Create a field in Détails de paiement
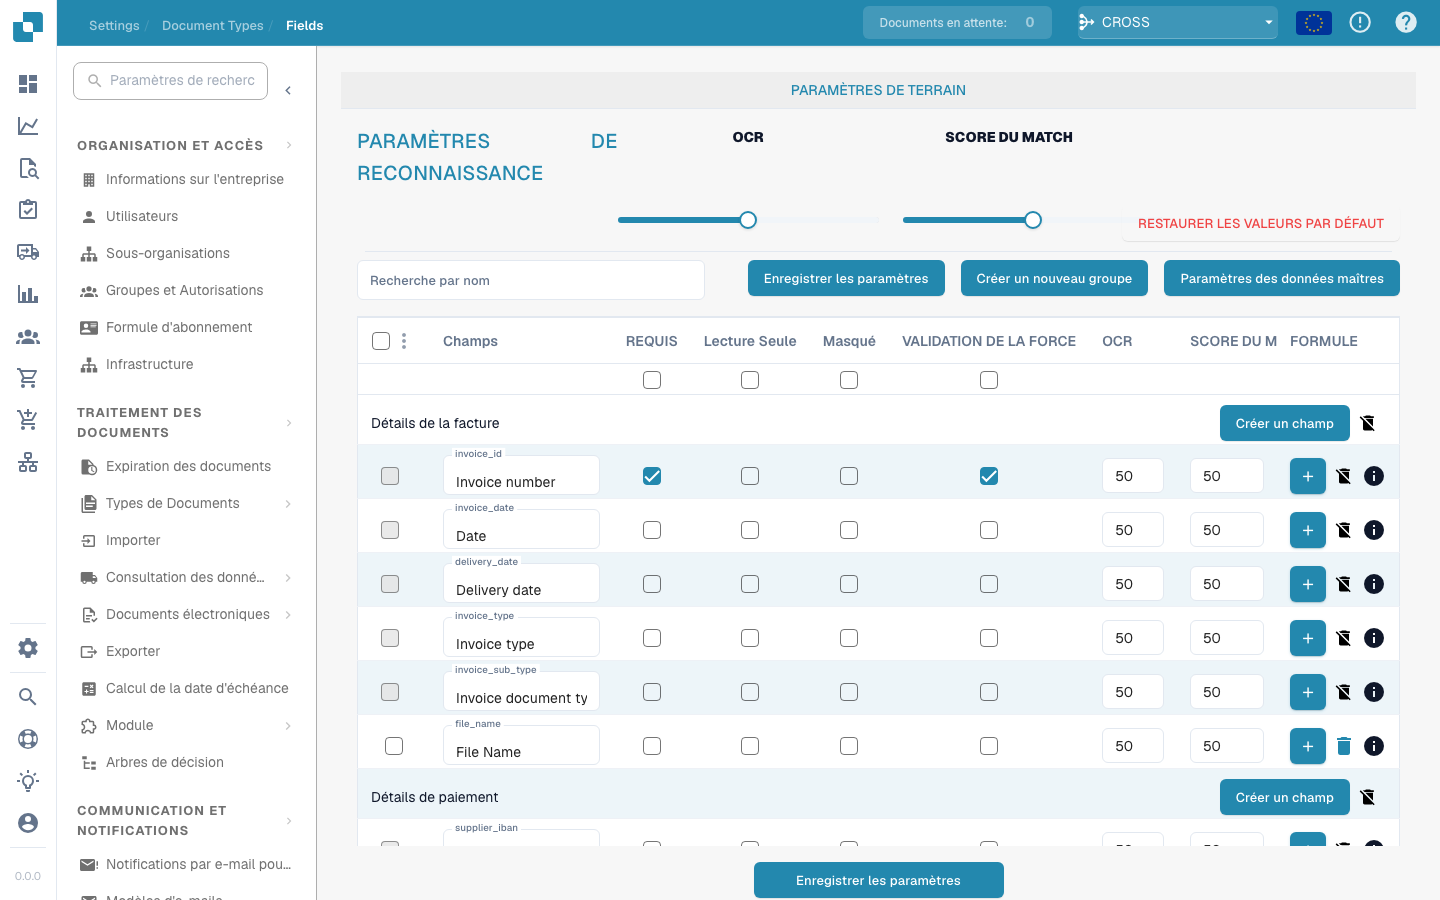Viewport: 1440px width, 900px height. tap(1284, 797)
